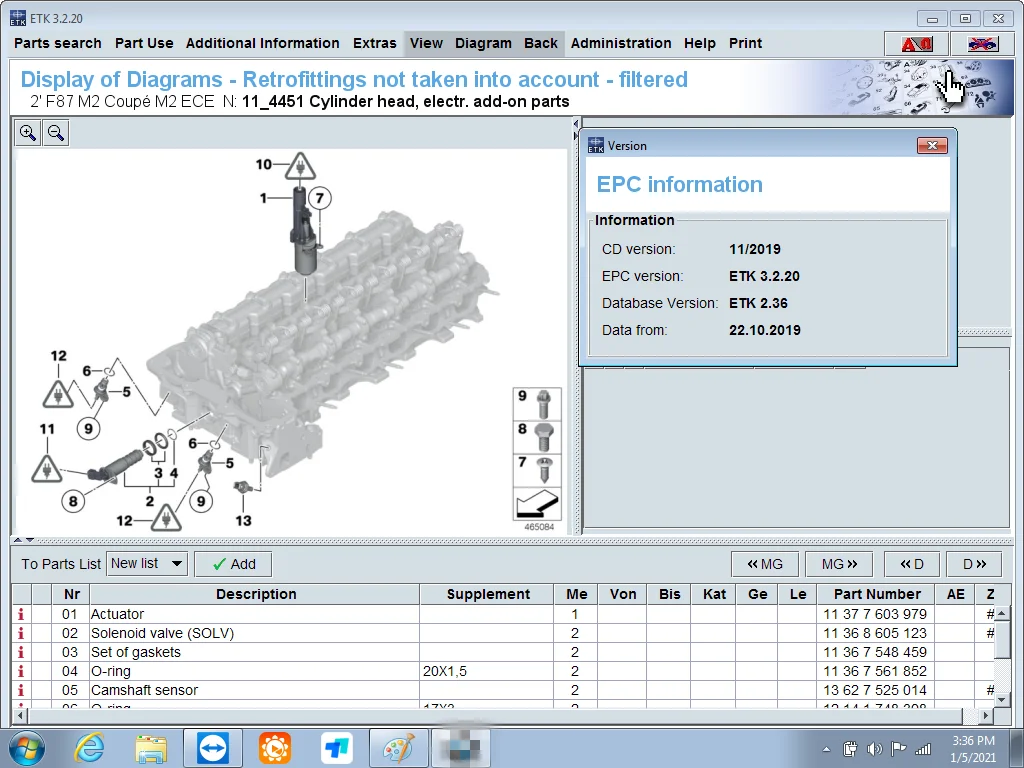Image resolution: width=1024 pixels, height=768 pixels.
Task: Click the volume icon in system tray
Action: click(x=874, y=749)
